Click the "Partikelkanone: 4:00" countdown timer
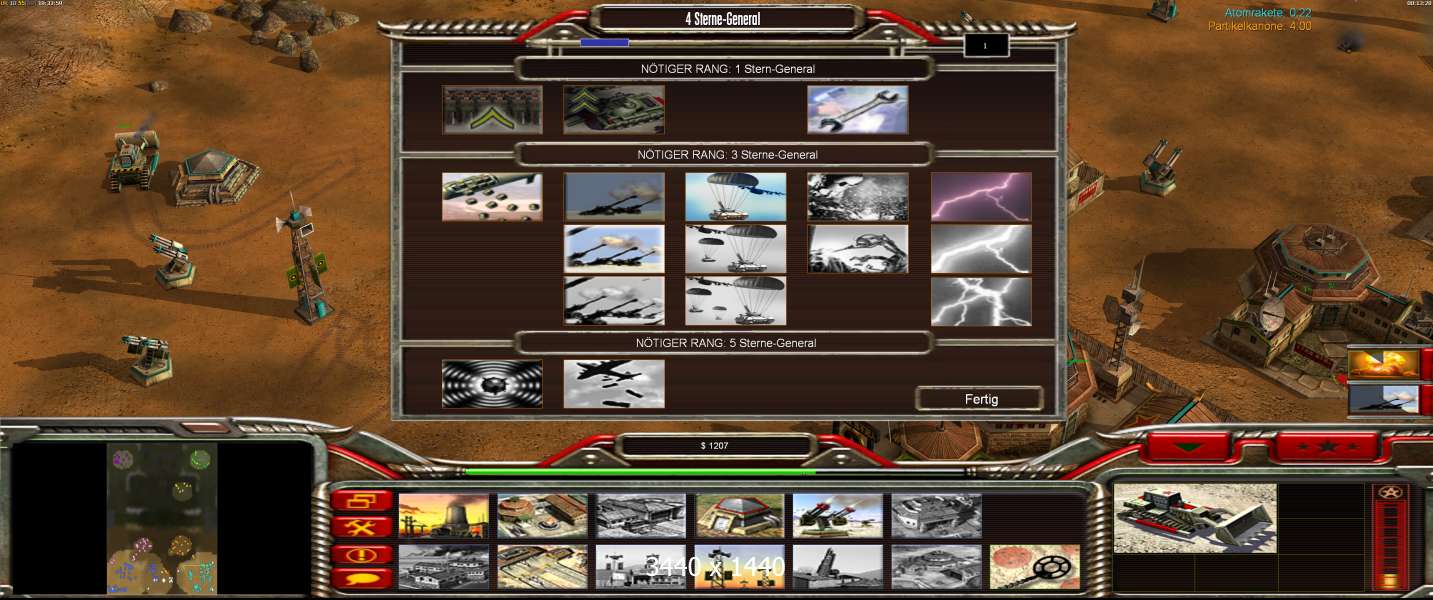 coord(1259,26)
